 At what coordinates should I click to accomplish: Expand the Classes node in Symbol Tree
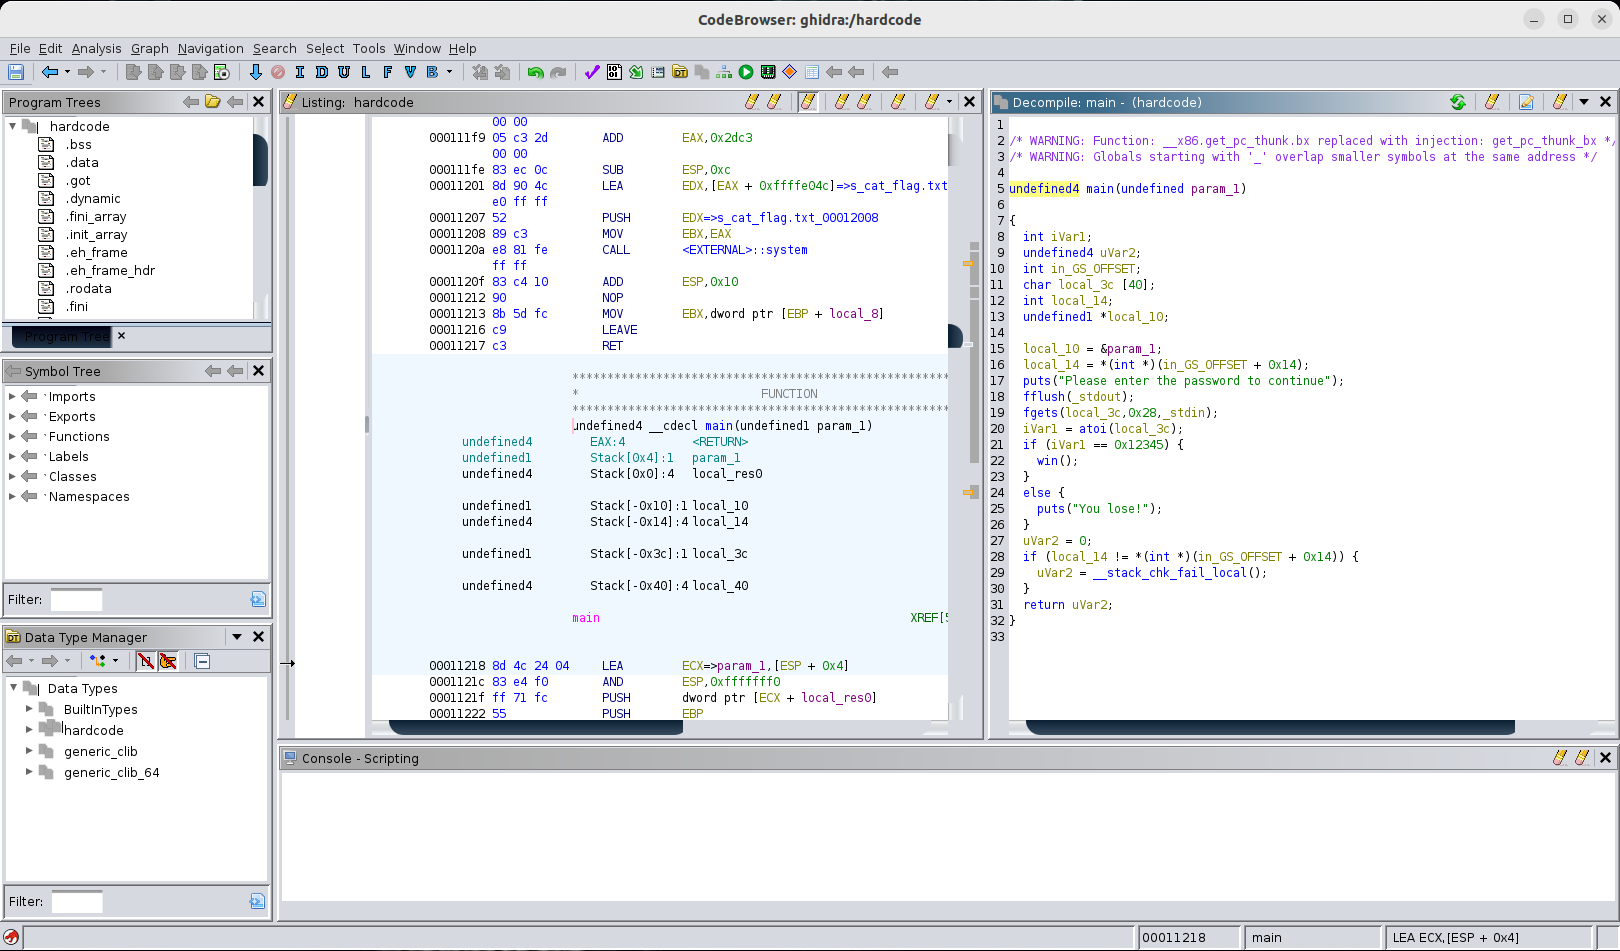12,477
